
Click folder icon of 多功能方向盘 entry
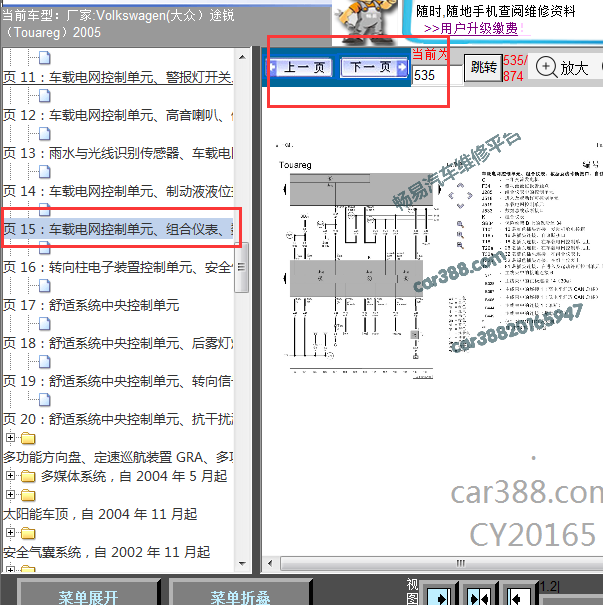[28, 438]
